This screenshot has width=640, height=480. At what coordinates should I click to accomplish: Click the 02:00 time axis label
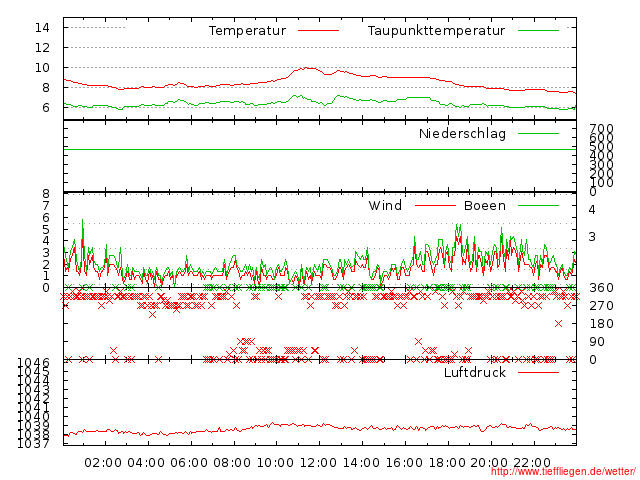(x=103, y=463)
